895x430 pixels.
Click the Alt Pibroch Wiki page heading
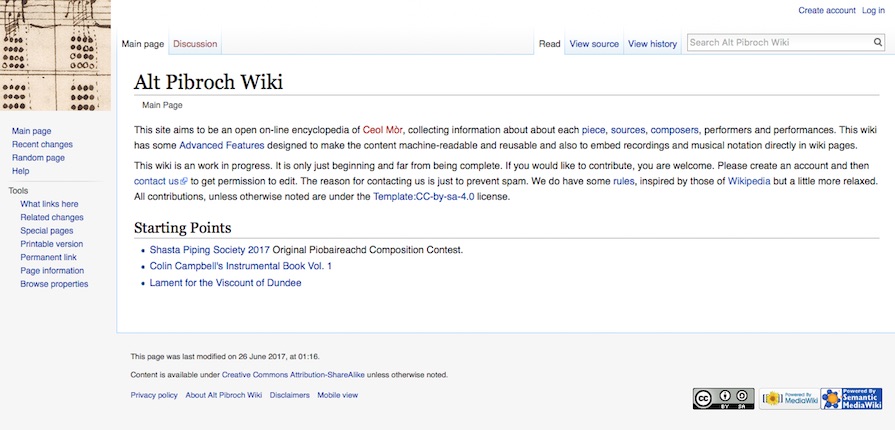(x=208, y=82)
